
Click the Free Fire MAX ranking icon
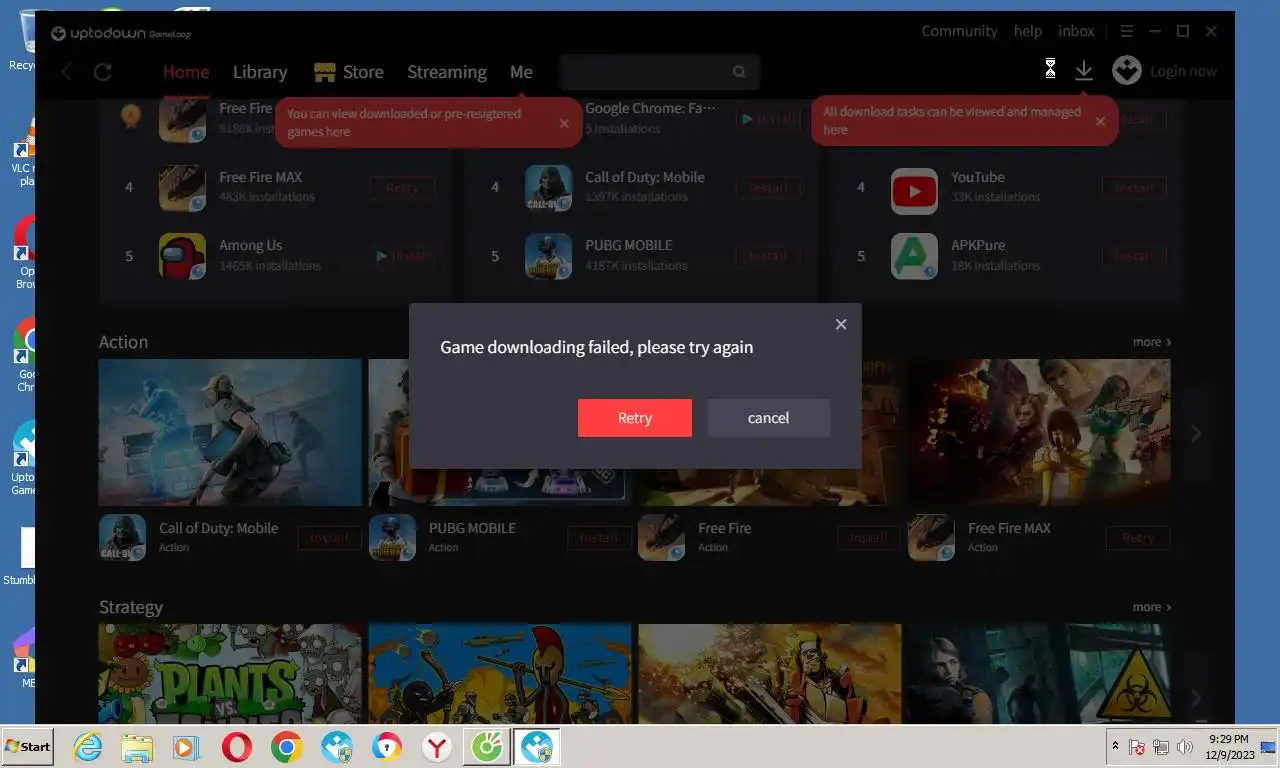182,187
